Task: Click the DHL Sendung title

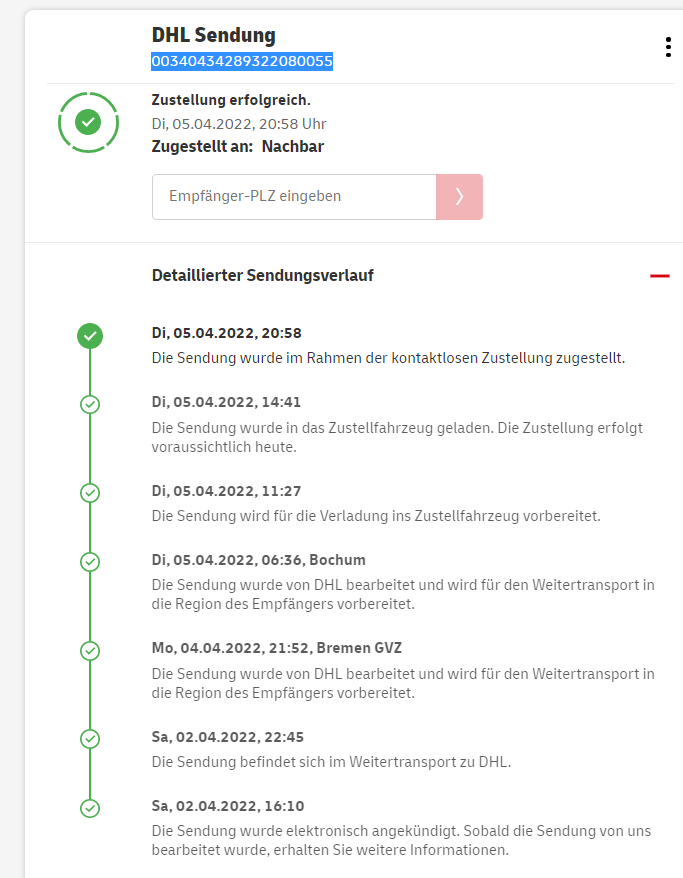Action: [x=214, y=36]
